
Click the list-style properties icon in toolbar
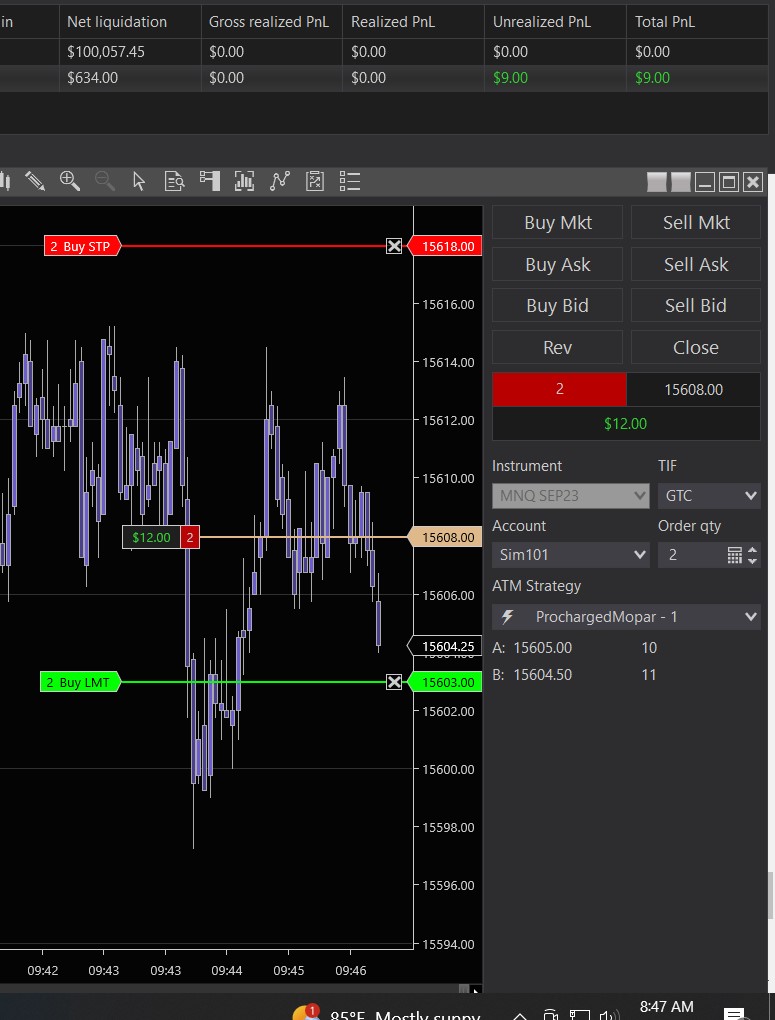[350, 181]
